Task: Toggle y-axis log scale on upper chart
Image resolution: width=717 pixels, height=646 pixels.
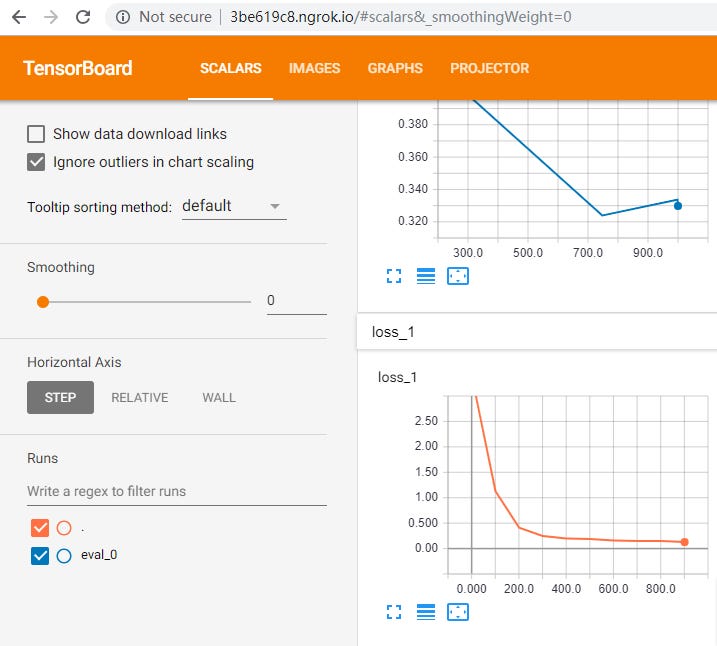Action: point(425,276)
